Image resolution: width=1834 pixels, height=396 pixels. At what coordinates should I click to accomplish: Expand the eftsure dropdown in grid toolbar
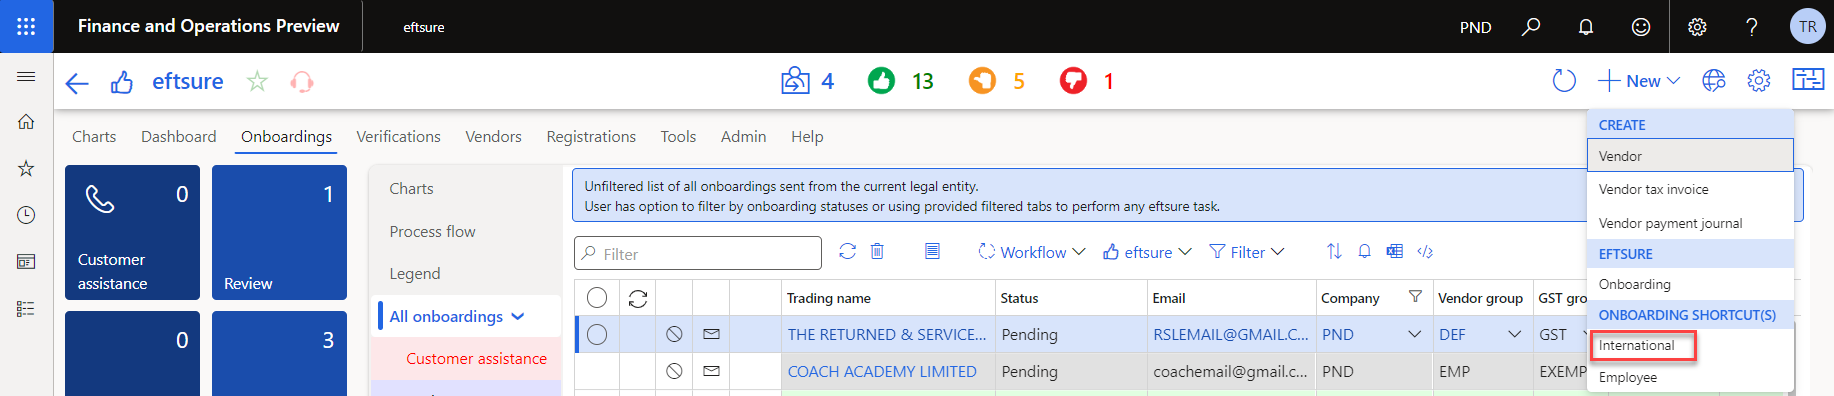pyautogui.click(x=1147, y=252)
